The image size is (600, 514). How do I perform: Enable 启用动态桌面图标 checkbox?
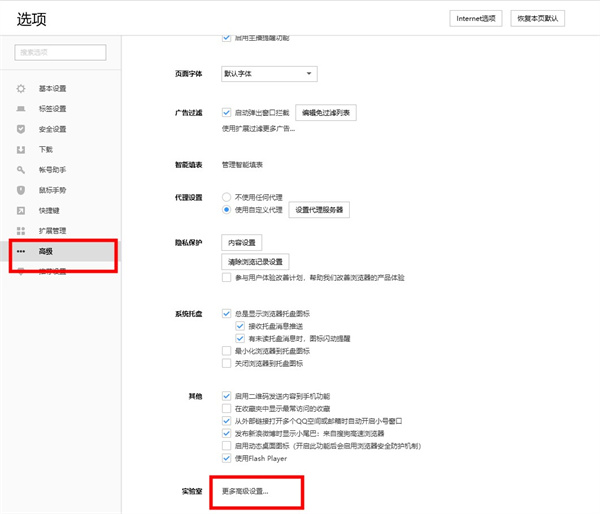[x=226, y=446]
